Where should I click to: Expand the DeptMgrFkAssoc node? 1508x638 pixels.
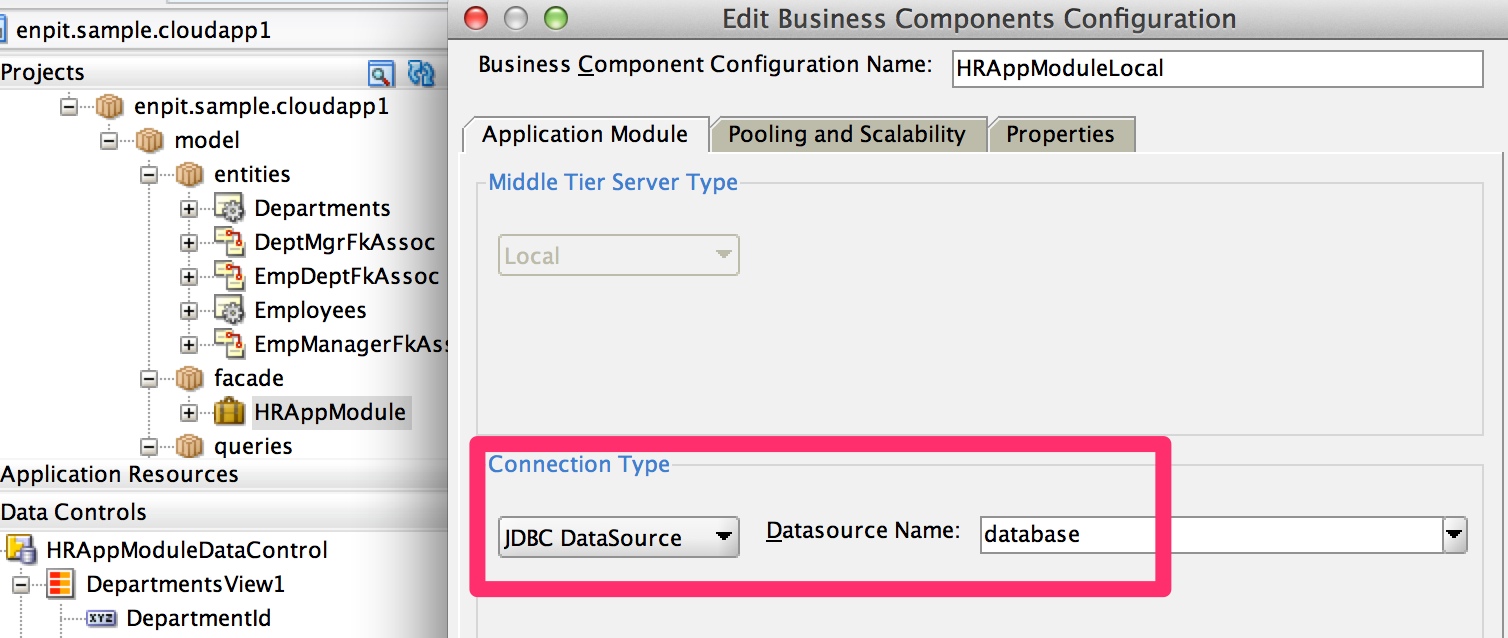[x=188, y=243]
